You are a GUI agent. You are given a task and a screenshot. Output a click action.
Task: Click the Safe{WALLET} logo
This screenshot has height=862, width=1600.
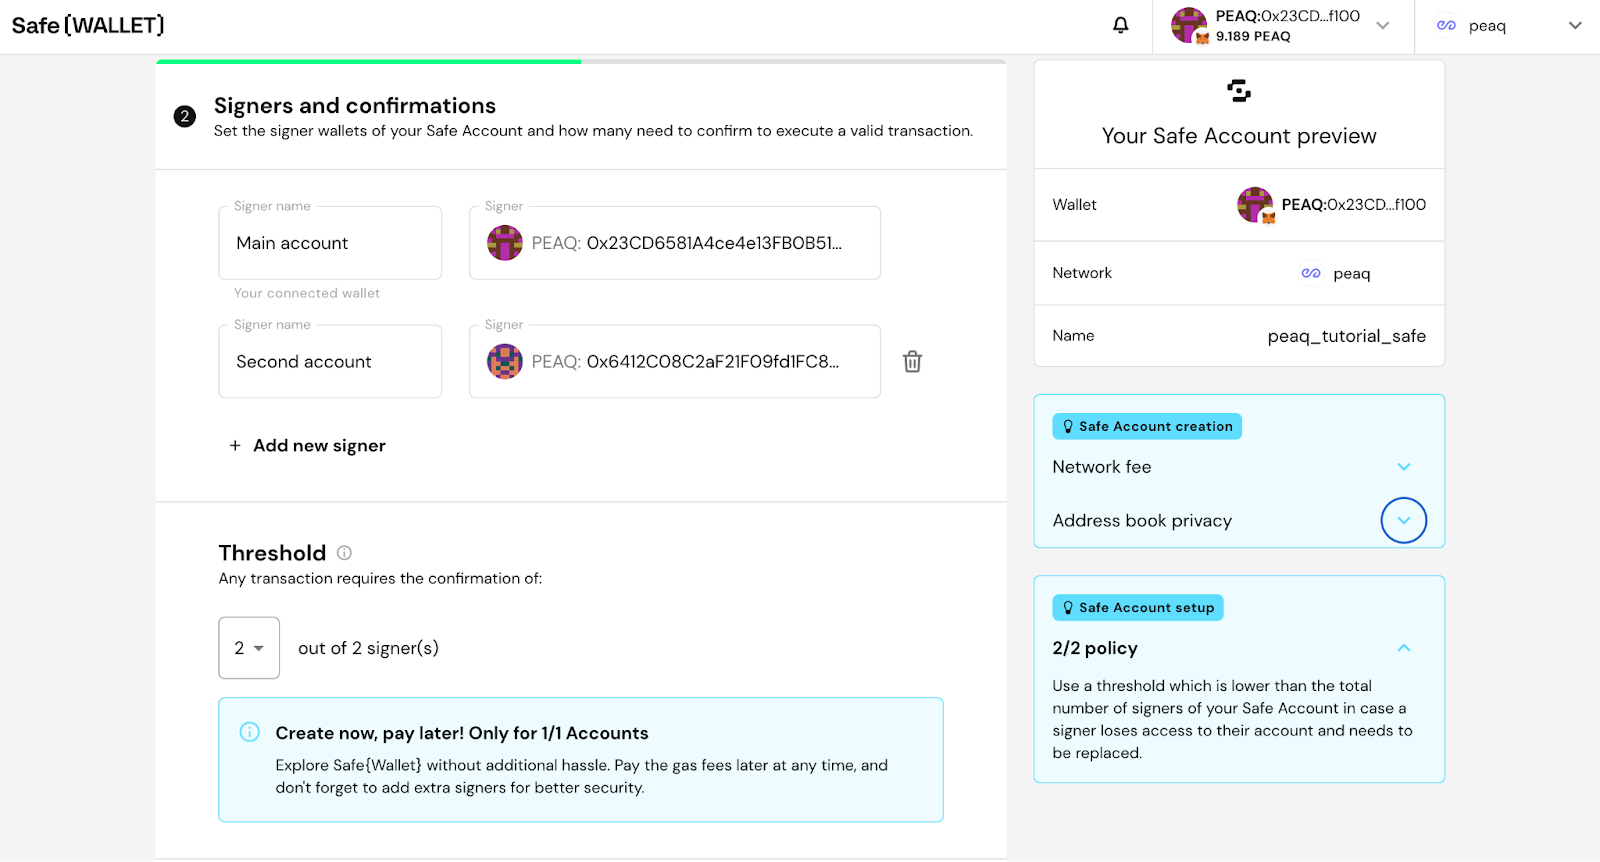[88, 25]
